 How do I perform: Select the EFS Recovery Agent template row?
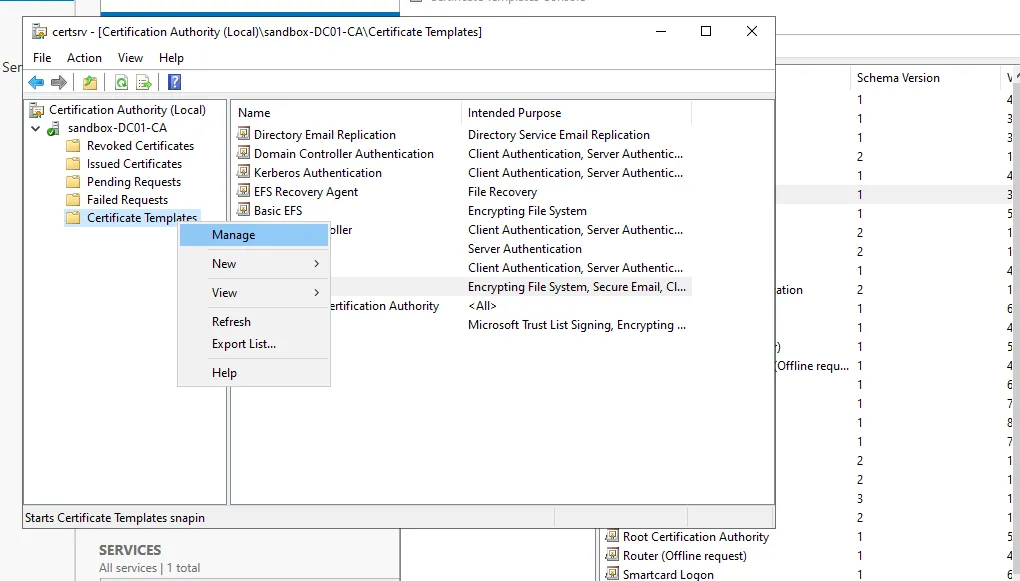[x=305, y=192]
